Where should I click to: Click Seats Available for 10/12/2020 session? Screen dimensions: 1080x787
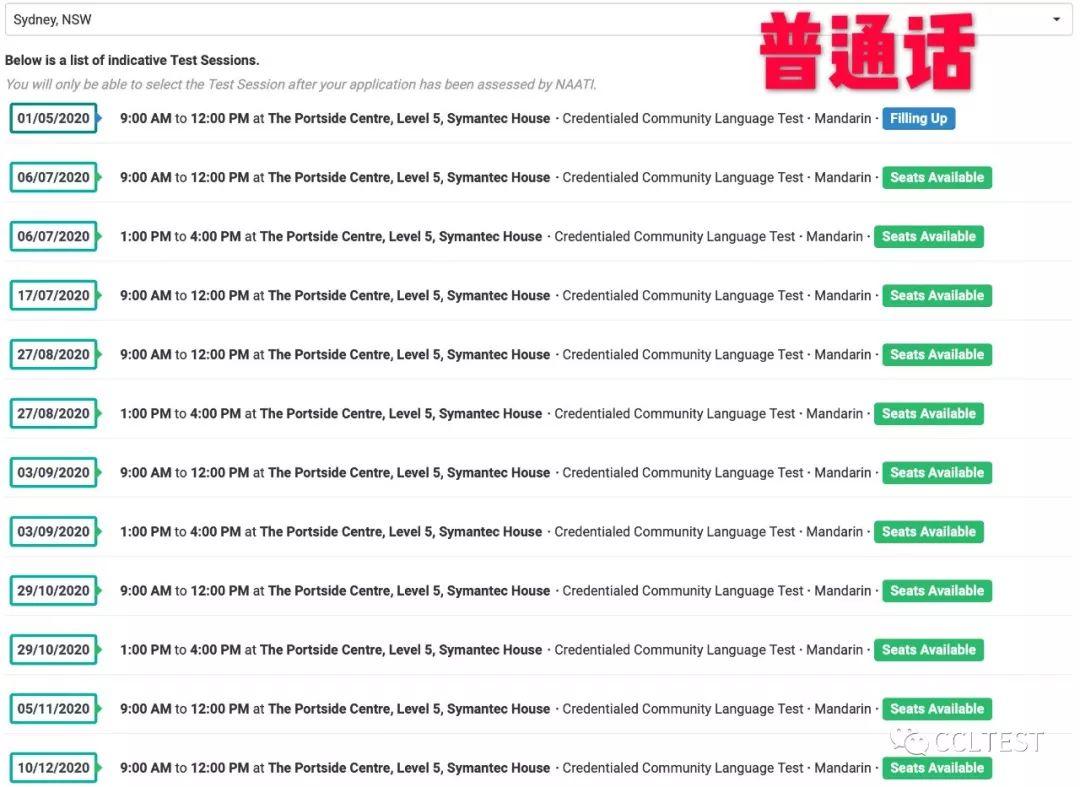(937, 768)
